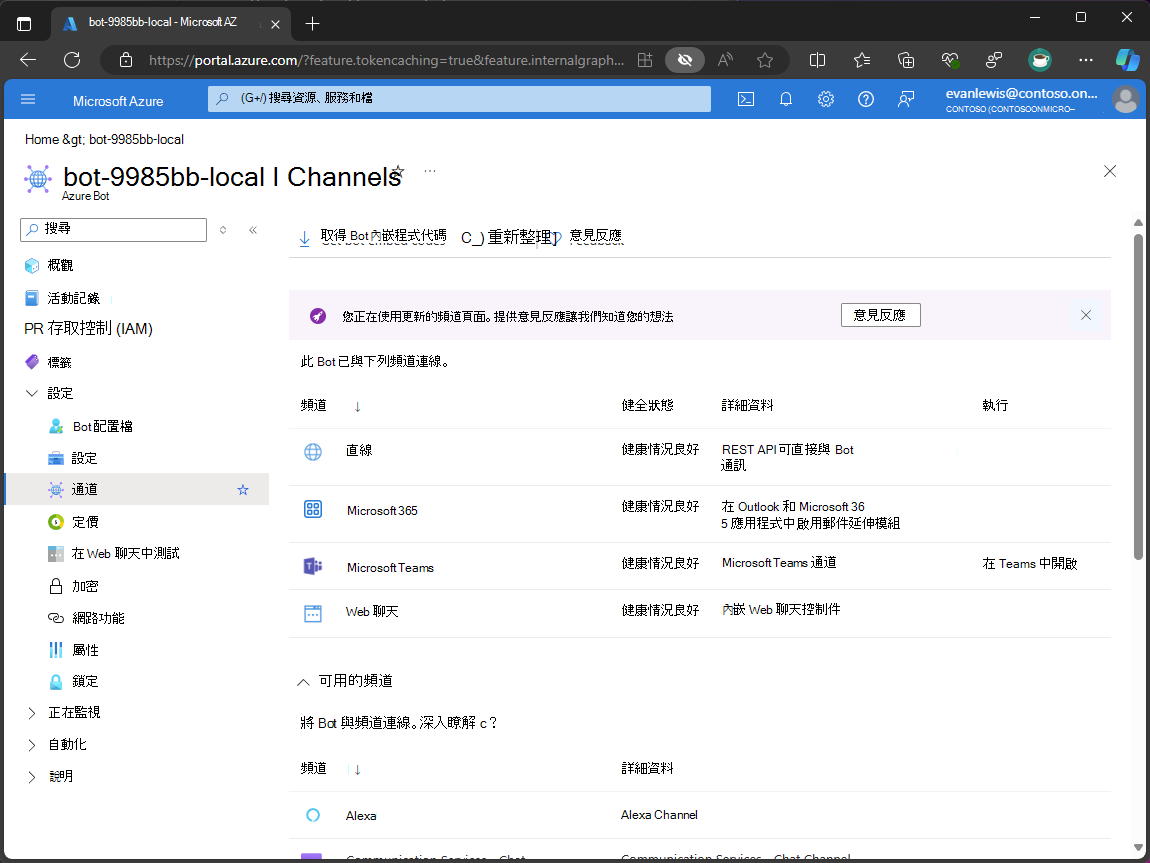Open Azure portal hamburger menu
The image size is (1150, 863).
(x=28, y=99)
